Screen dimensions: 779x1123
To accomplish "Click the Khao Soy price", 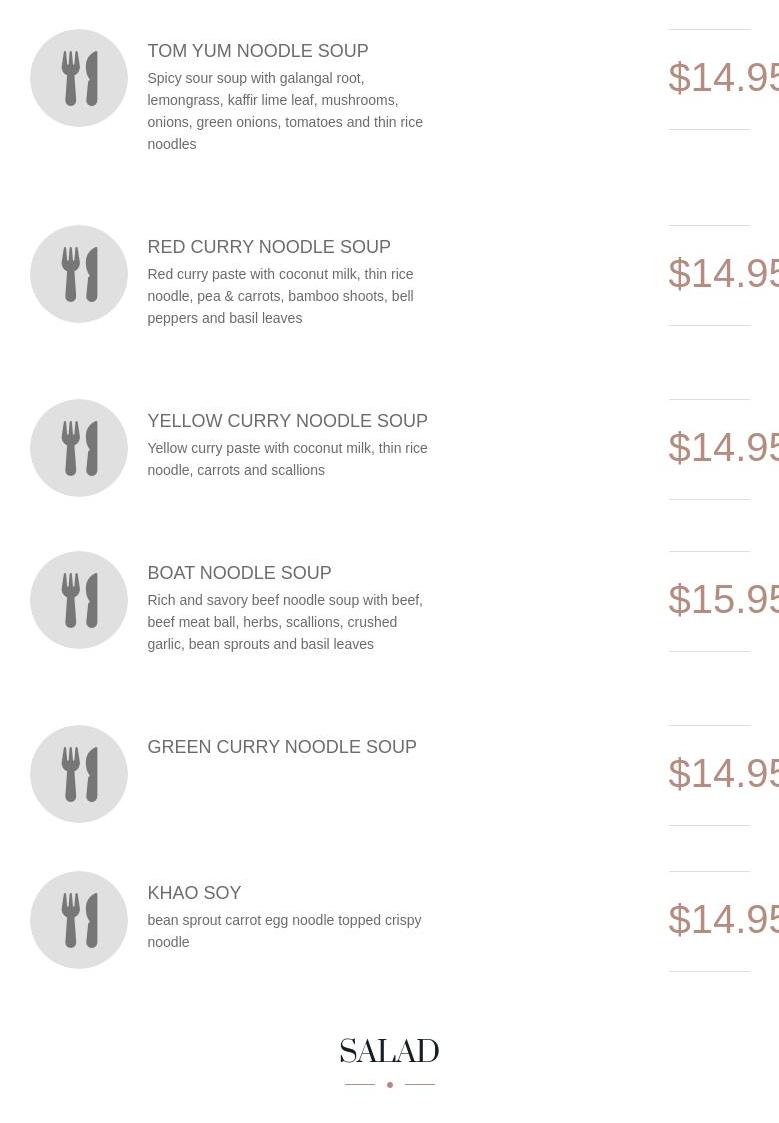I will coord(723,920).
